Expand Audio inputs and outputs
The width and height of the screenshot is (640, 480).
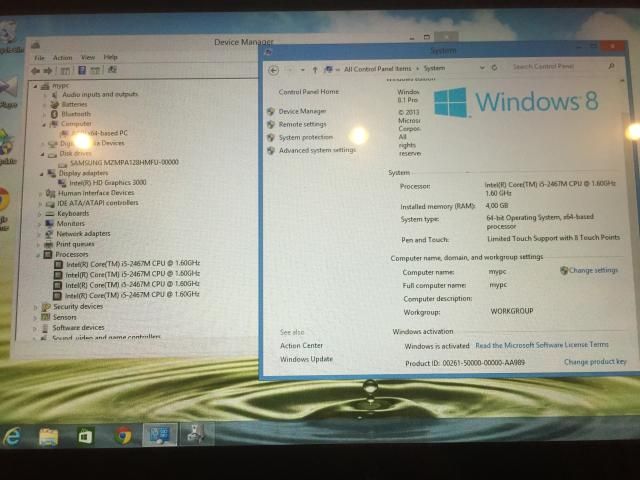[45, 95]
